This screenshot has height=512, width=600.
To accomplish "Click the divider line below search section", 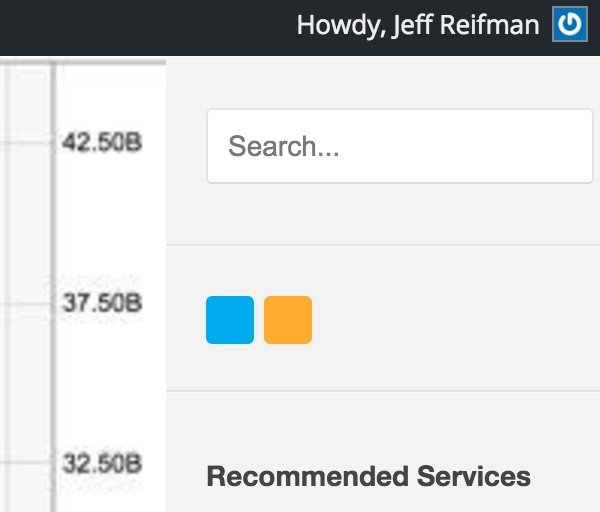I will click(x=383, y=245).
